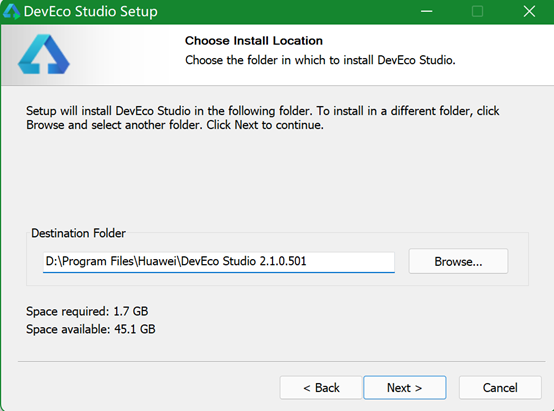Close the setup window with X
554x411 pixels.
(x=529, y=11)
